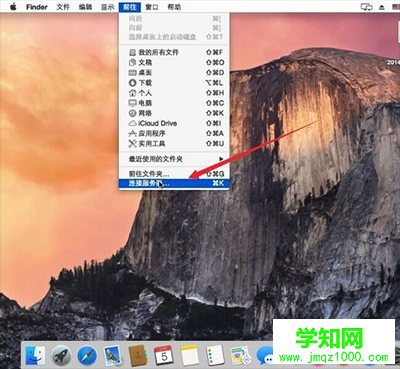Open Calendar from the Dock
400x369 pixels.
point(164,355)
